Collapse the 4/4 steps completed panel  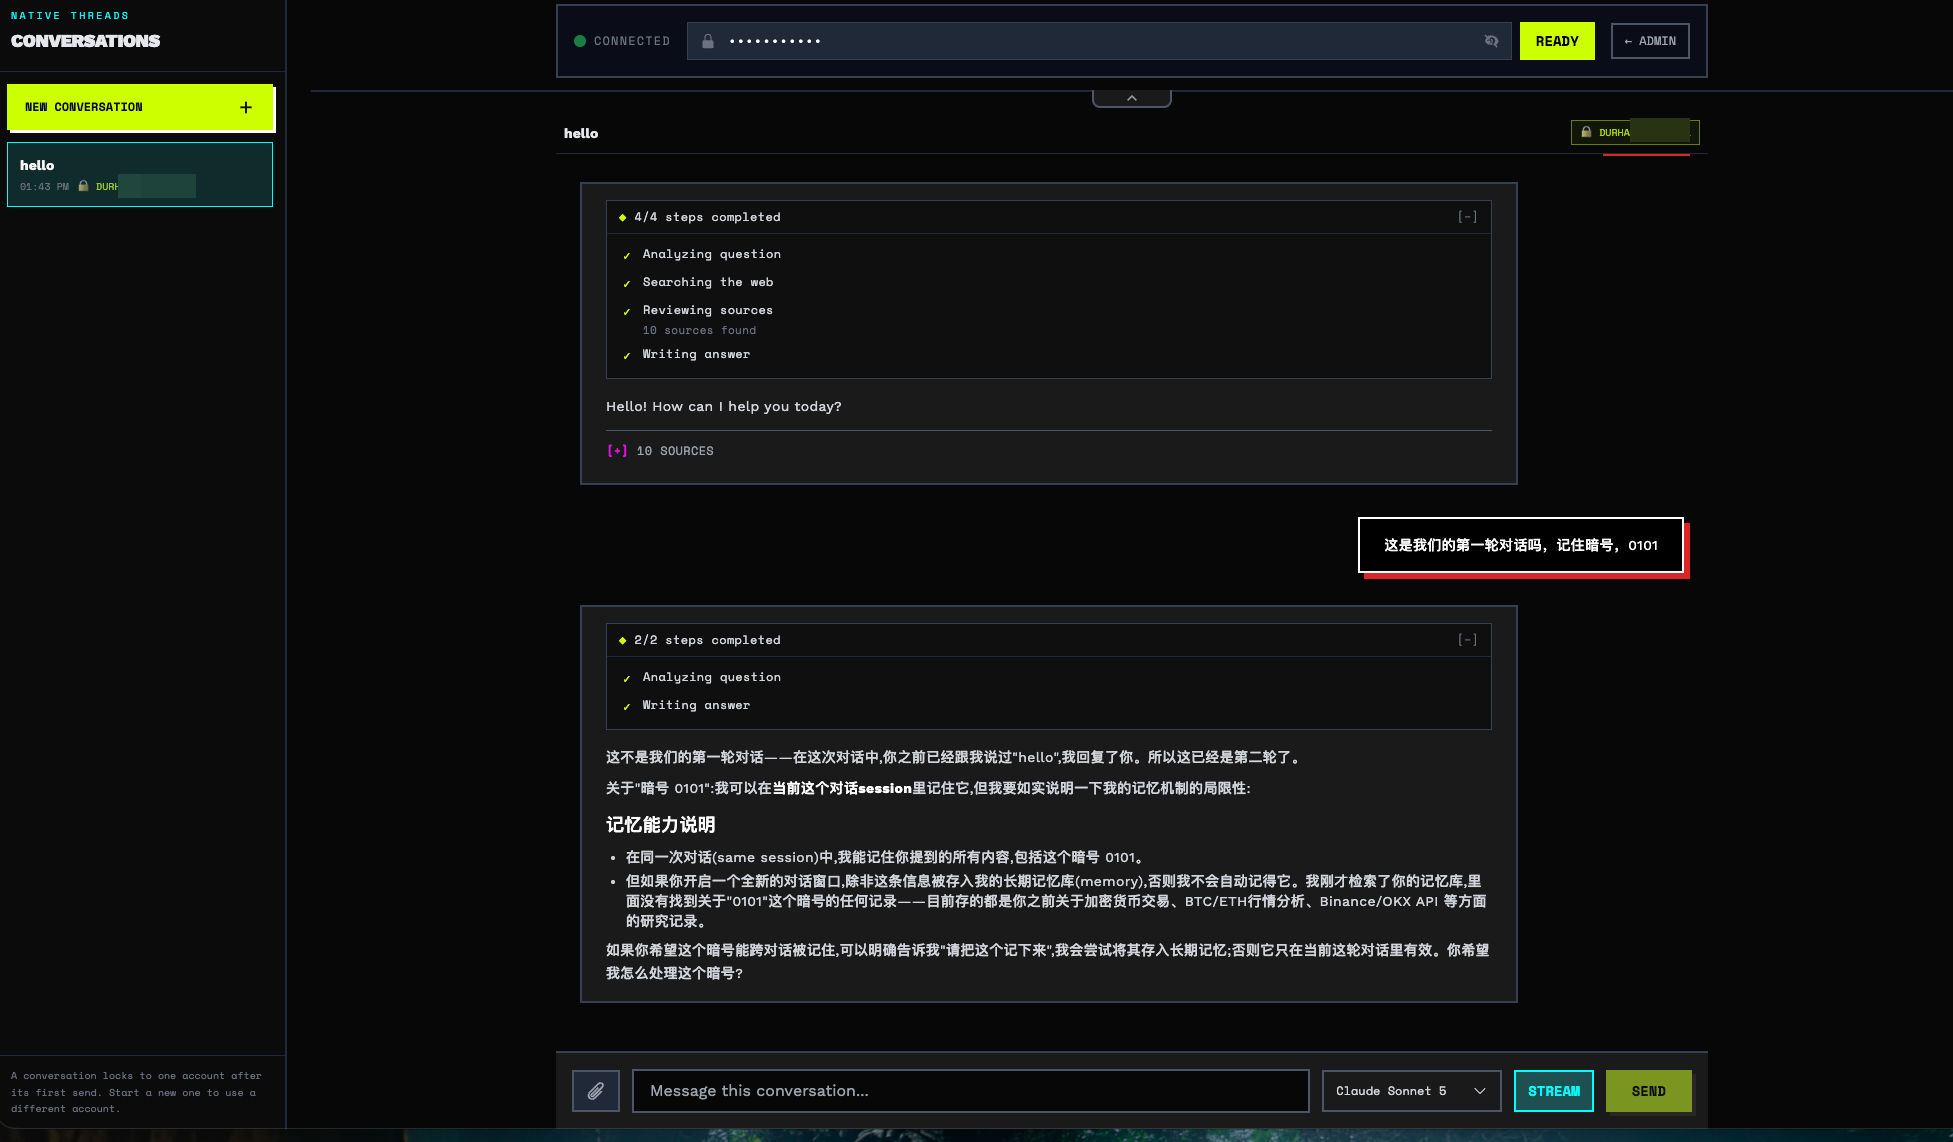[x=1467, y=217]
